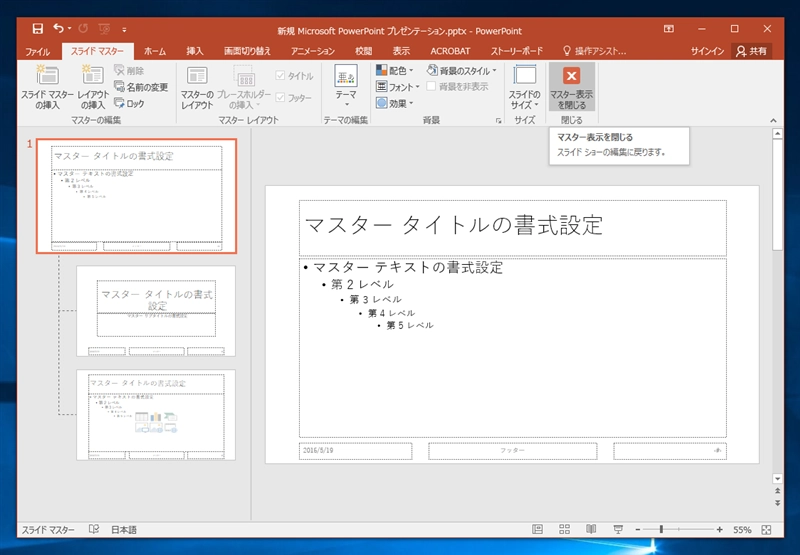Open マスターのレイアウト dialog
This screenshot has width=800, height=555.
[x=197, y=87]
